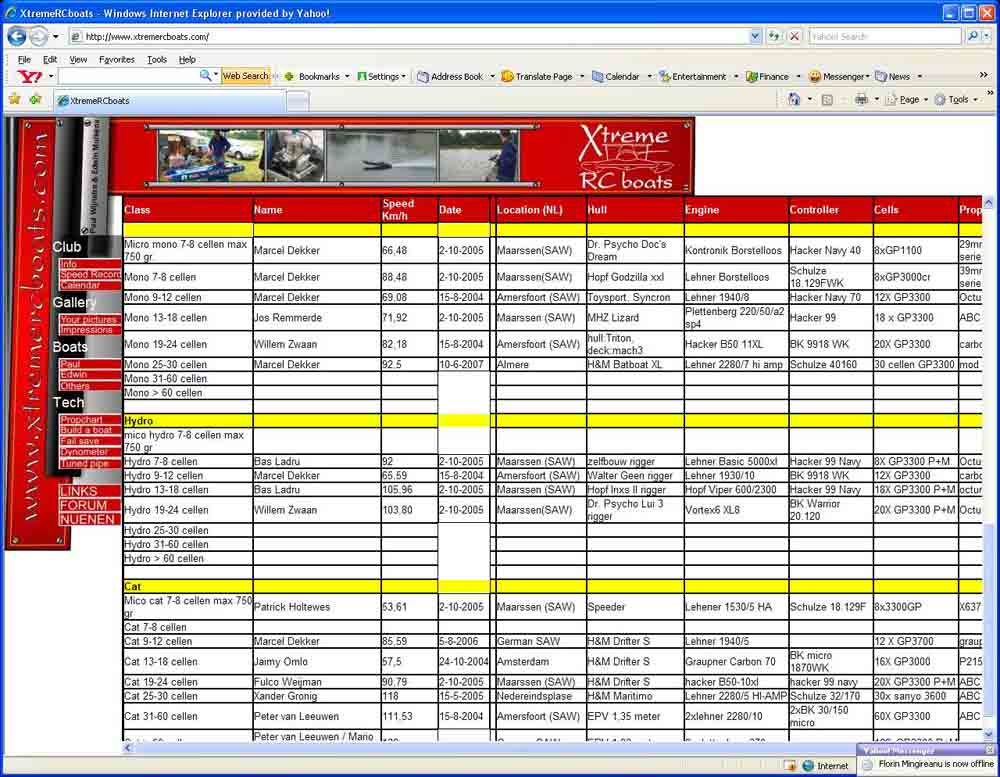
Task: Click the Xtreme RC boats logo
Action: (x=626, y=157)
